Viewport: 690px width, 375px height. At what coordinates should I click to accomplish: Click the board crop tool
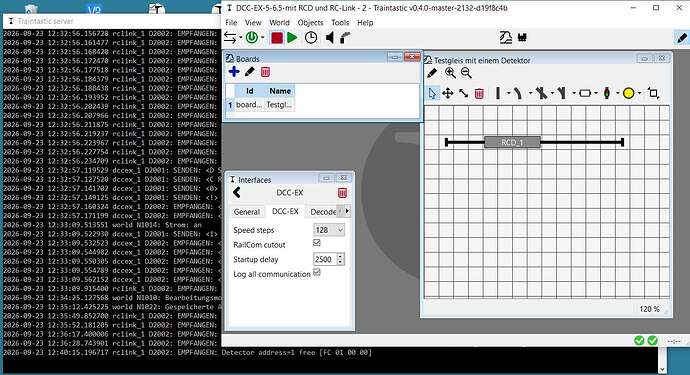tap(653, 93)
